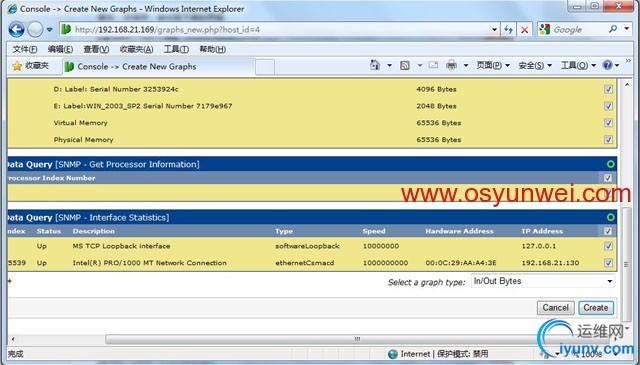Open the 帮助(H) menu

213,49
